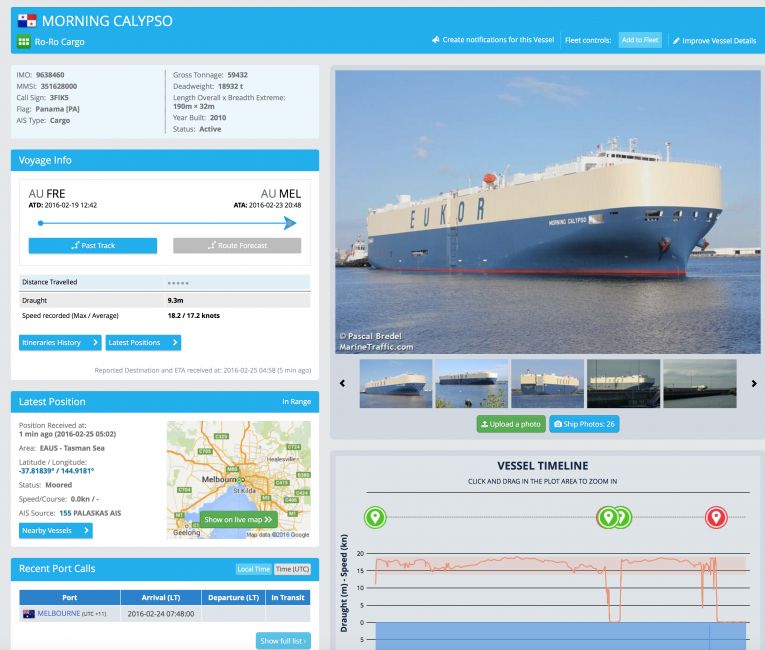Show Nearby Vessels

56,530
